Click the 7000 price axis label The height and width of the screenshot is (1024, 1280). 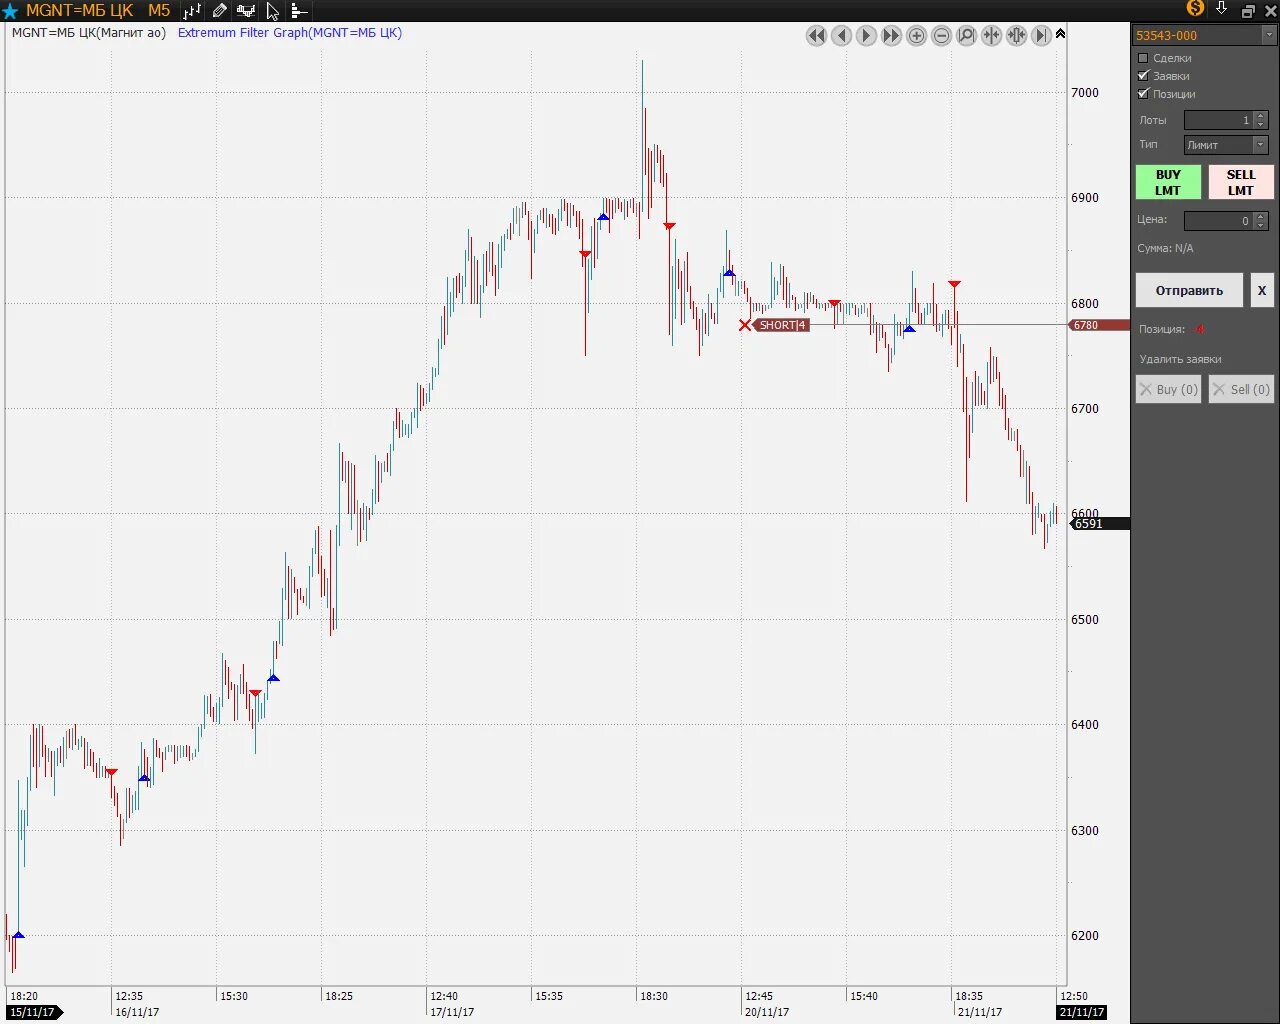pyautogui.click(x=1084, y=93)
